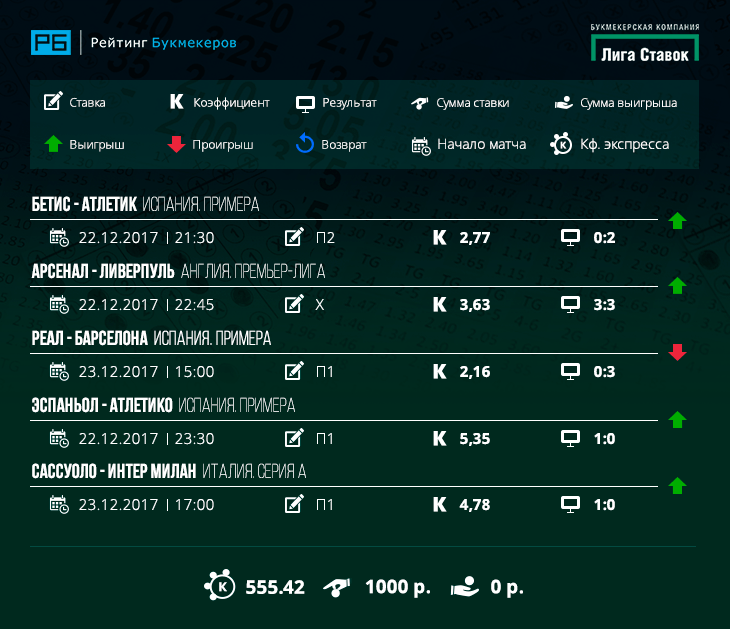Click the green Выигрыш arrow in legend

pyautogui.click(x=54, y=143)
